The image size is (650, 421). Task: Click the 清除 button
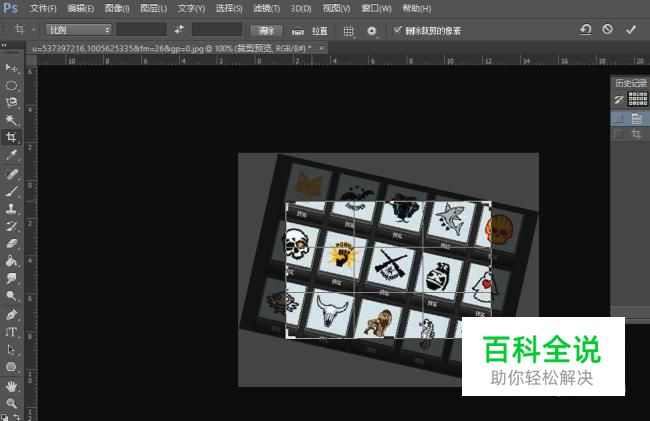(x=266, y=31)
